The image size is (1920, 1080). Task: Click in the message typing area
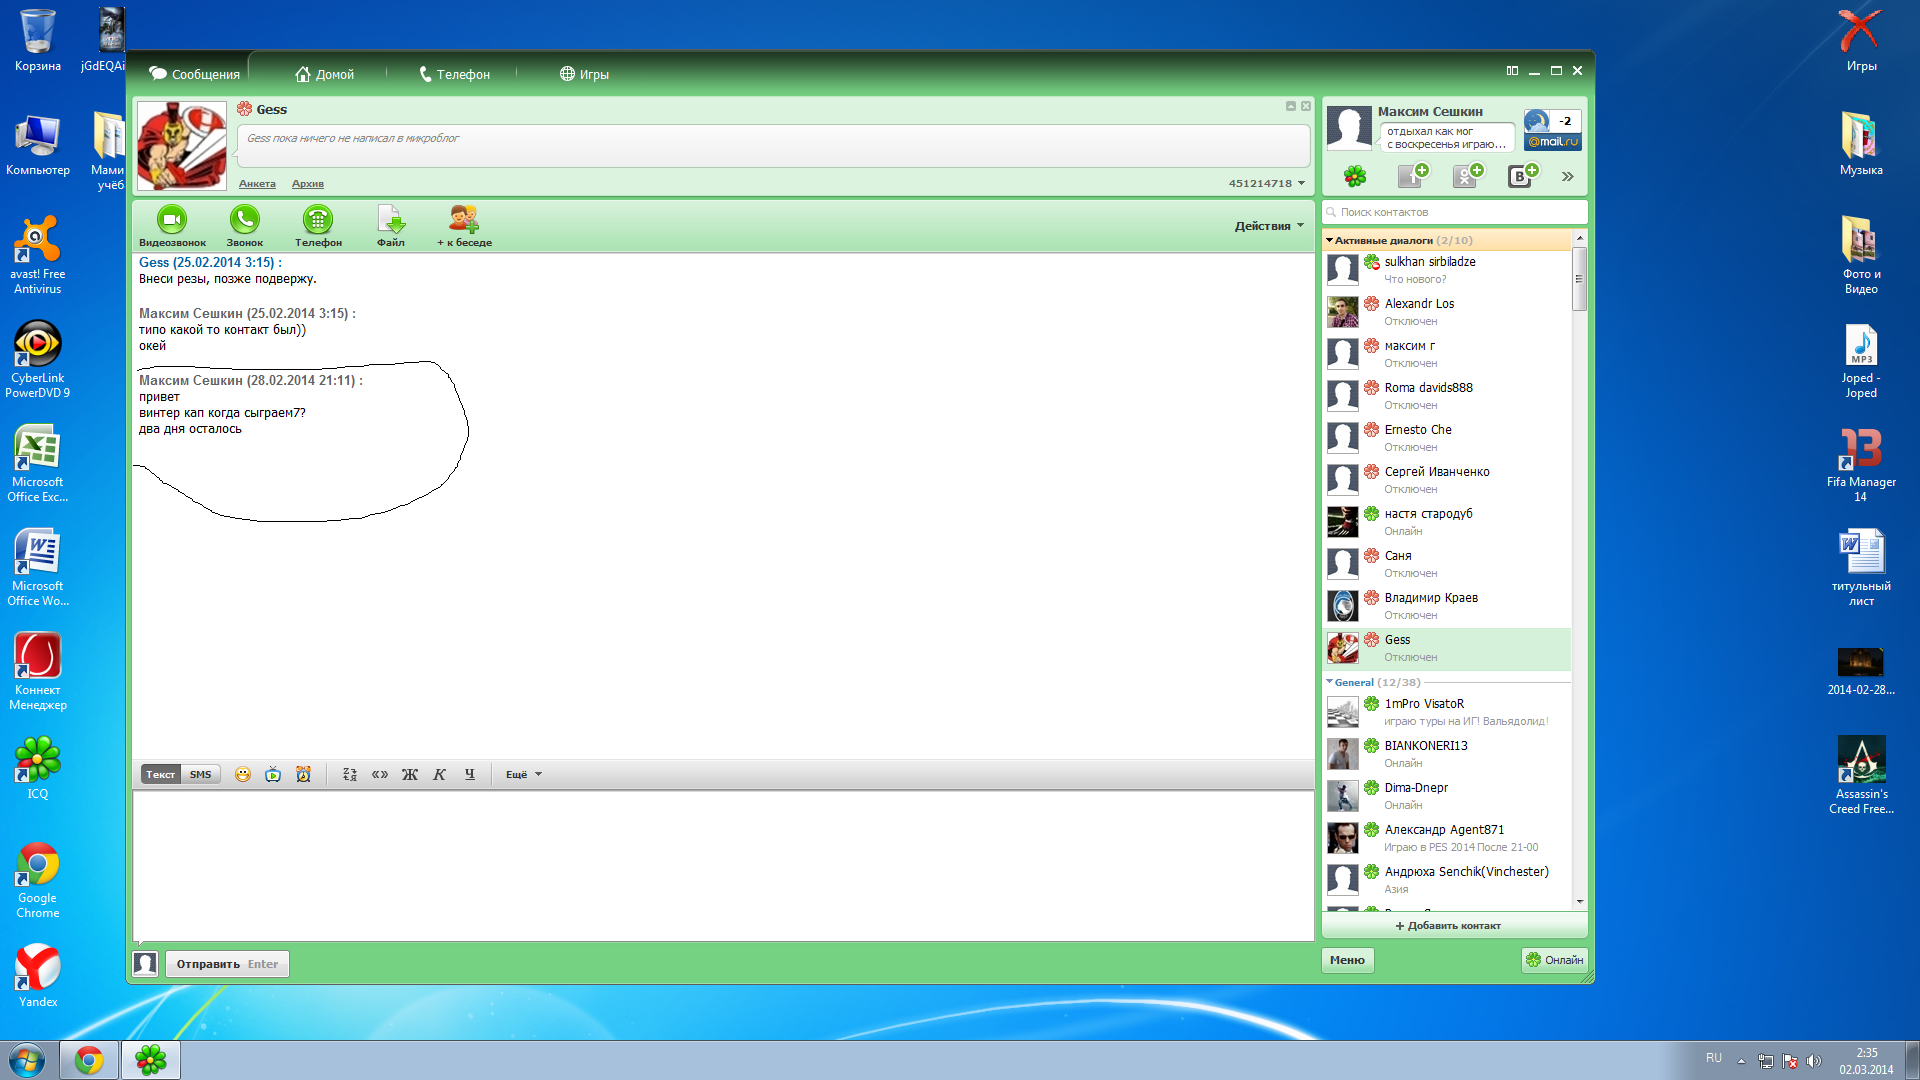point(723,865)
